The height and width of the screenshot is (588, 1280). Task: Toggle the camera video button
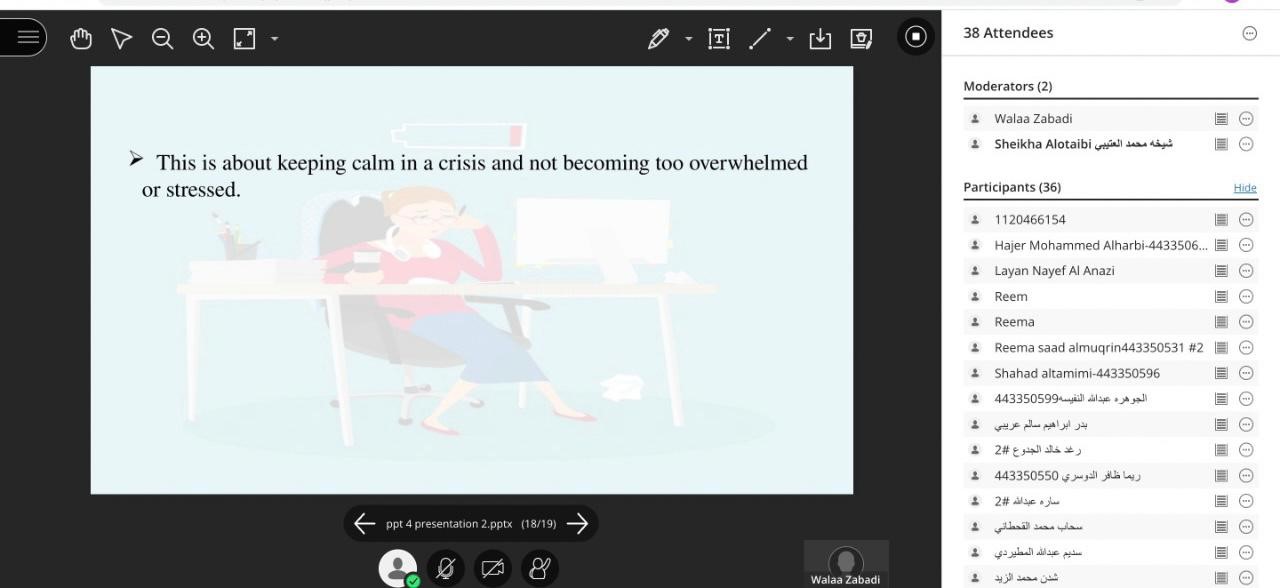click(x=493, y=568)
